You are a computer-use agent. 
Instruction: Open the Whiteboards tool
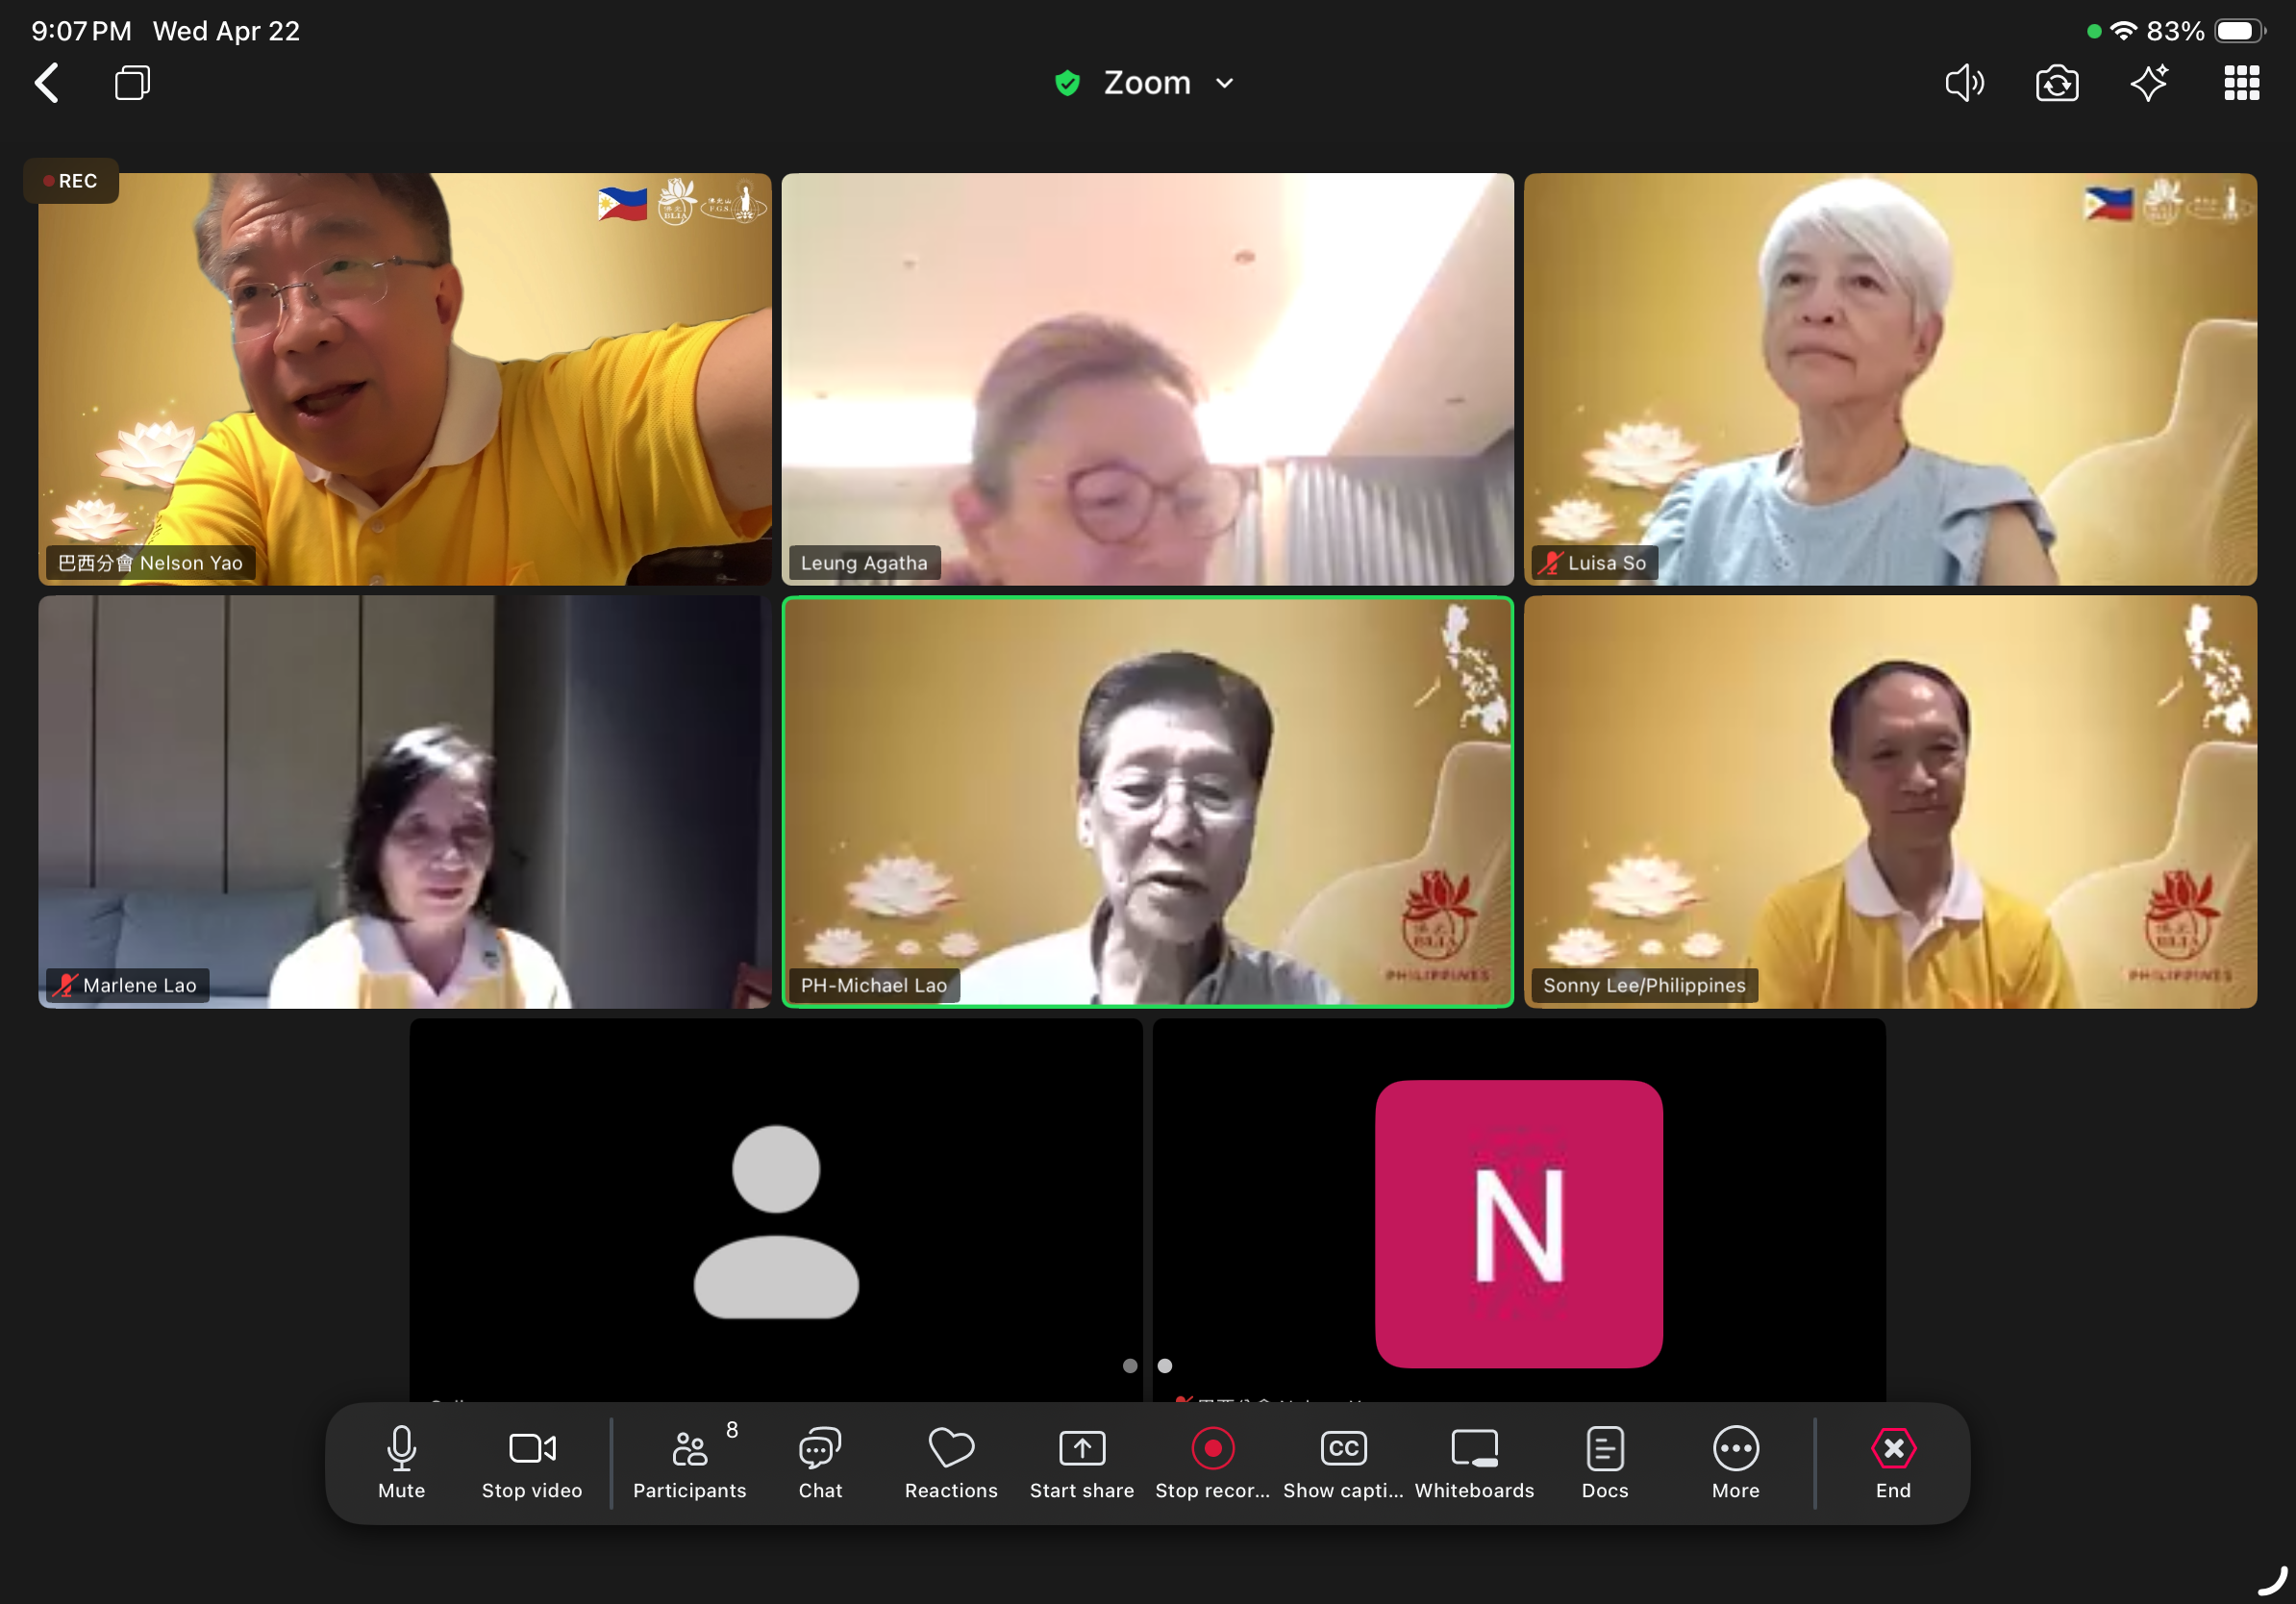coord(1473,1461)
